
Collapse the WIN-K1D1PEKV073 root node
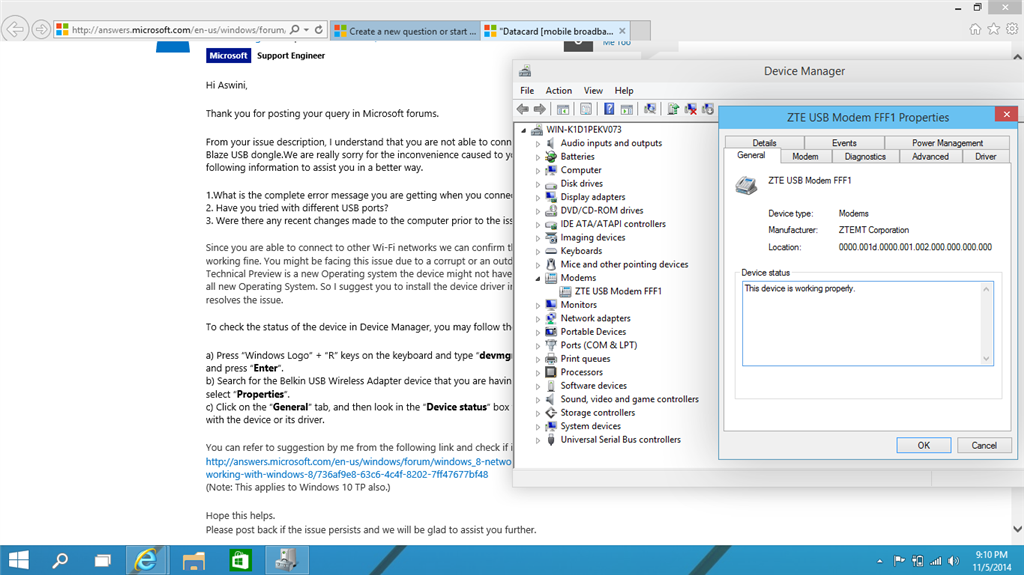pos(524,130)
